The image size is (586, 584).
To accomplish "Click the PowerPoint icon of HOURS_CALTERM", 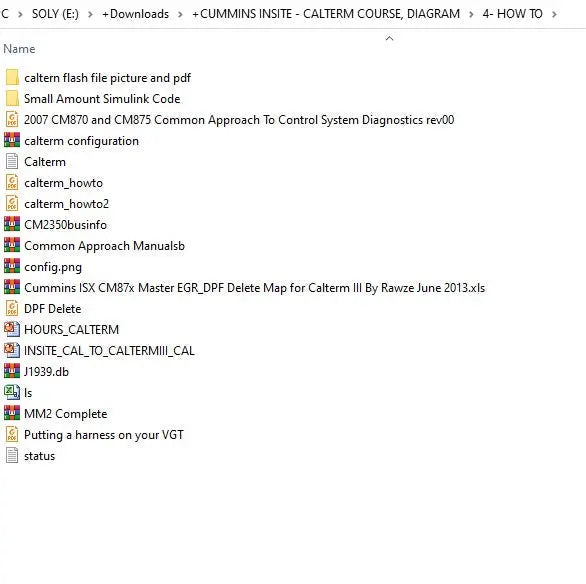I will [x=12, y=330].
